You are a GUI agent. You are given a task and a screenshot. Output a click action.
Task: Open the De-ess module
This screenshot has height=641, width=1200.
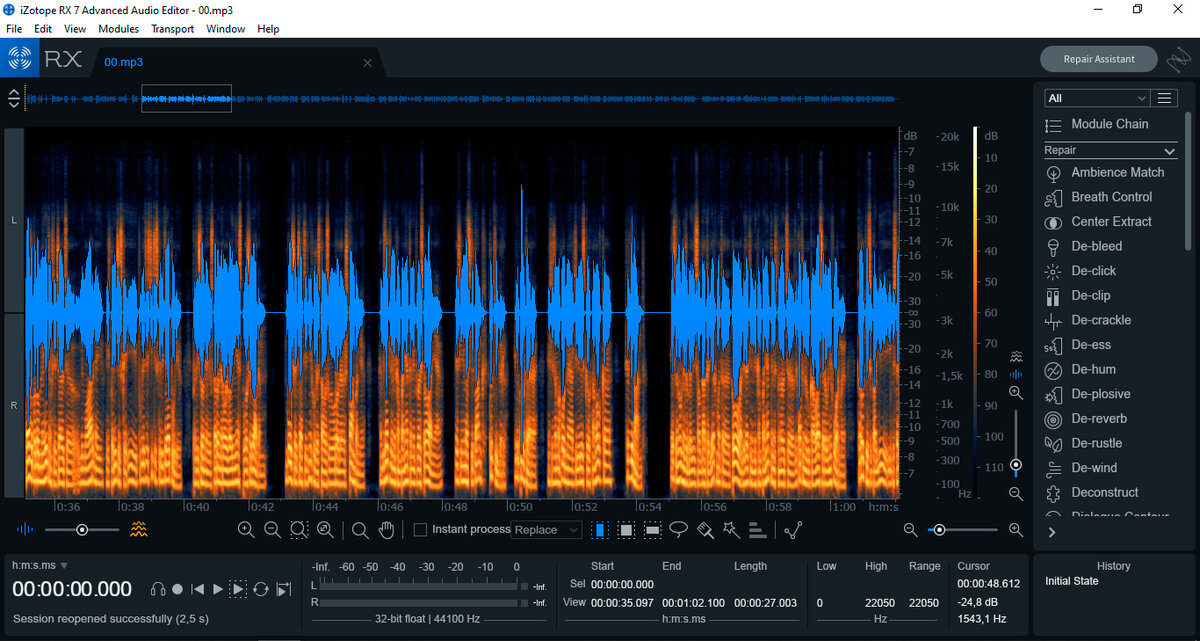(1078, 345)
